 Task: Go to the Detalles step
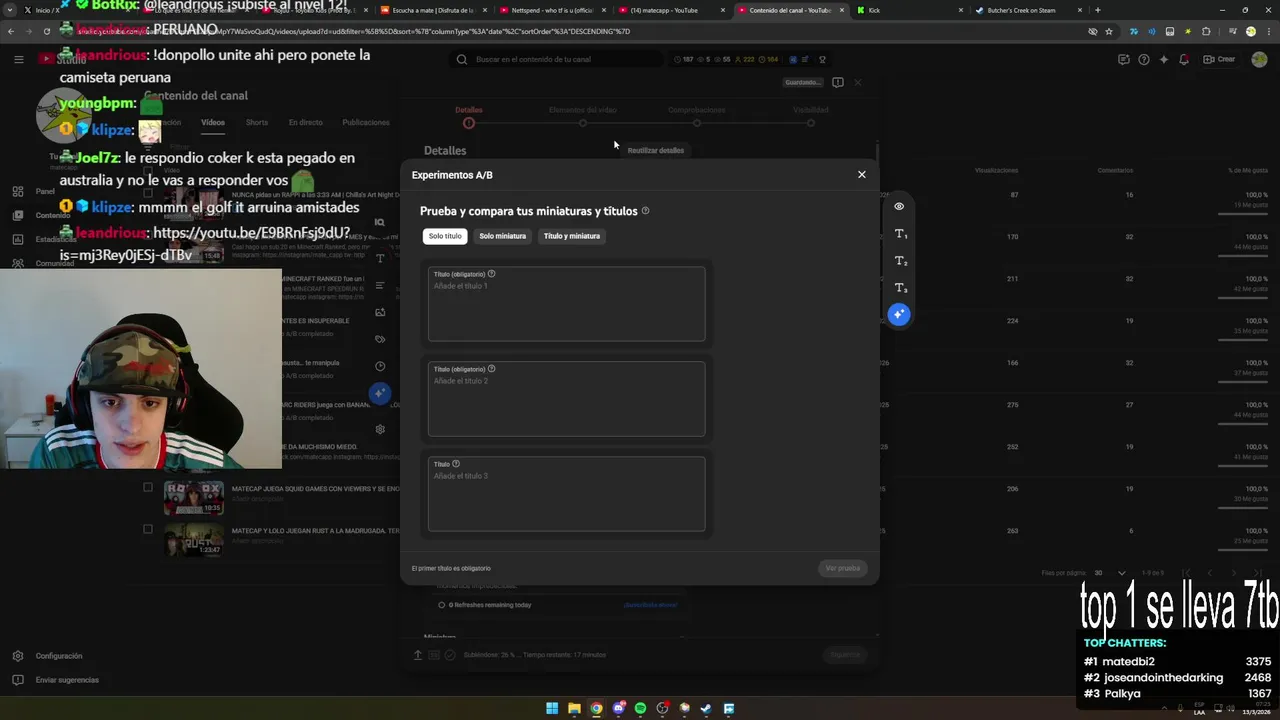[468, 116]
